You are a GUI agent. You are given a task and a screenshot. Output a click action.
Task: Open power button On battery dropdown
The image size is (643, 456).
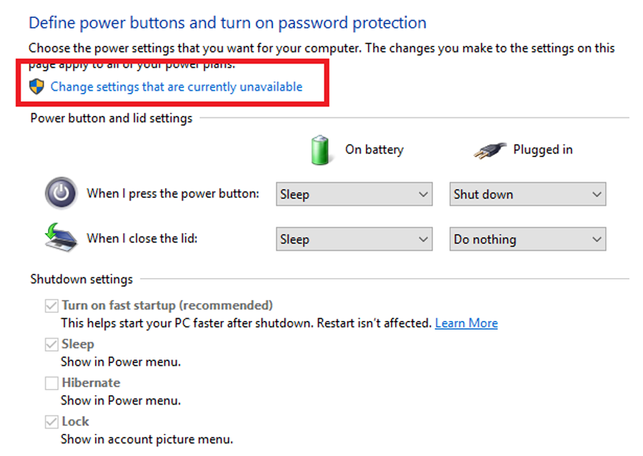pos(354,194)
